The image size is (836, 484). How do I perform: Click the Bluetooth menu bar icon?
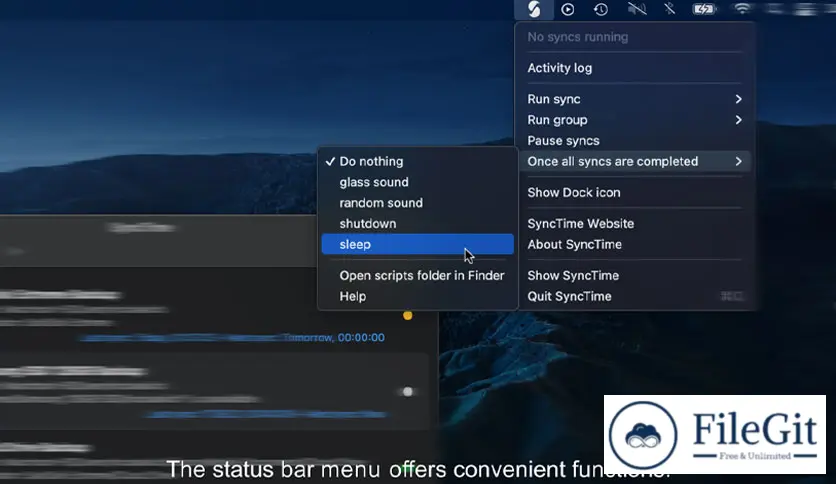click(x=670, y=9)
